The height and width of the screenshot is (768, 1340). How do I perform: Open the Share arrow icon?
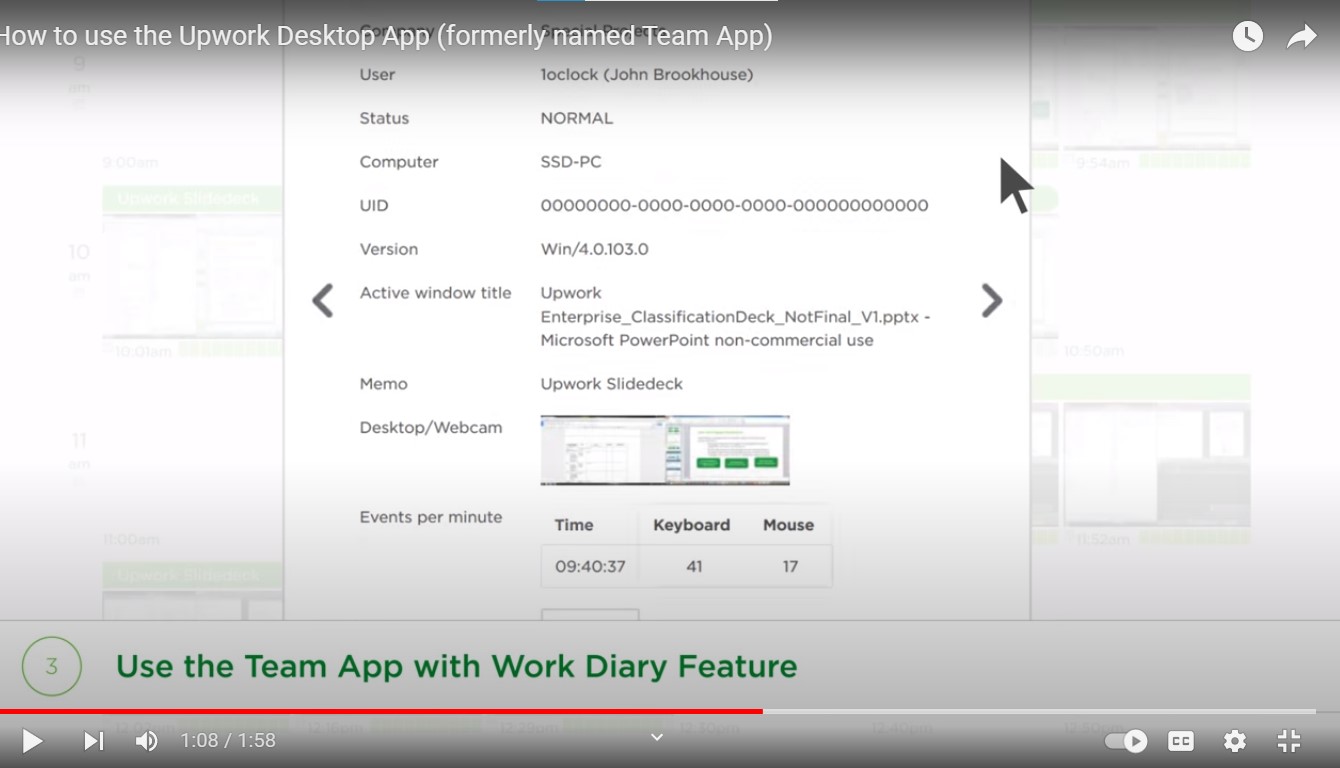[x=1301, y=37]
